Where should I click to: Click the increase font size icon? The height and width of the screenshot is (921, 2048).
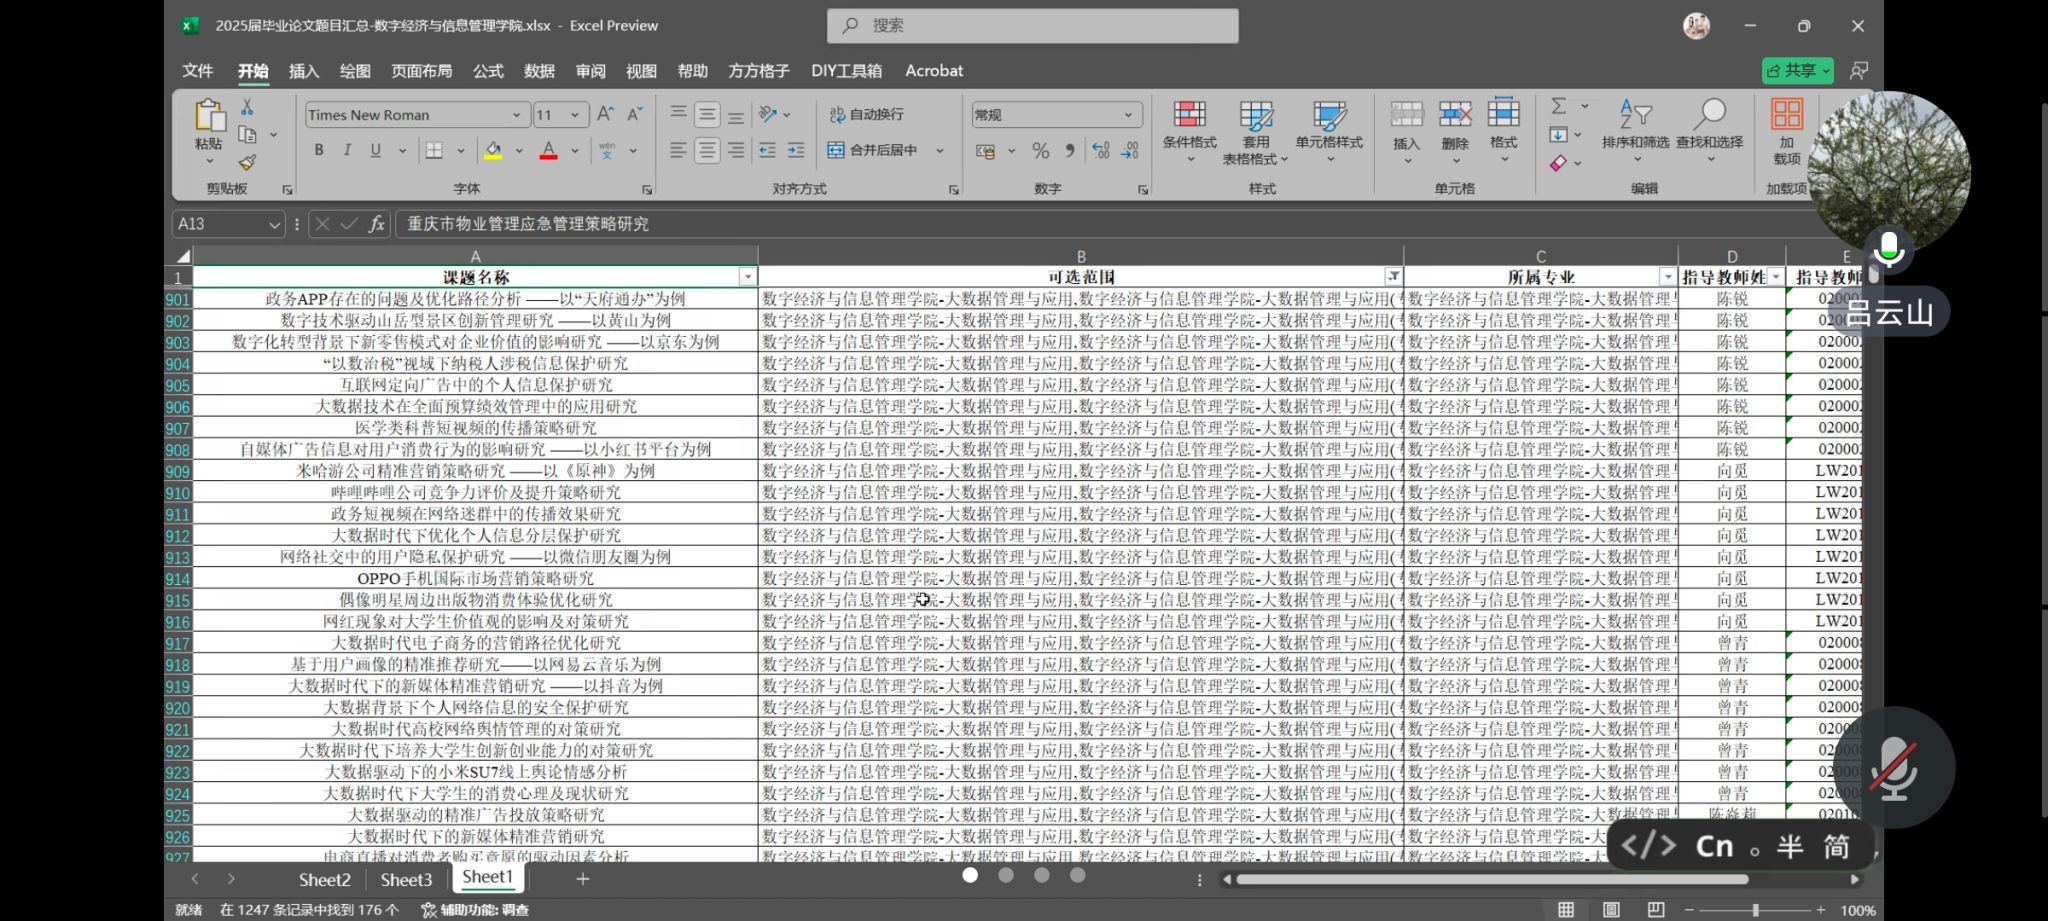tap(605, 115)
